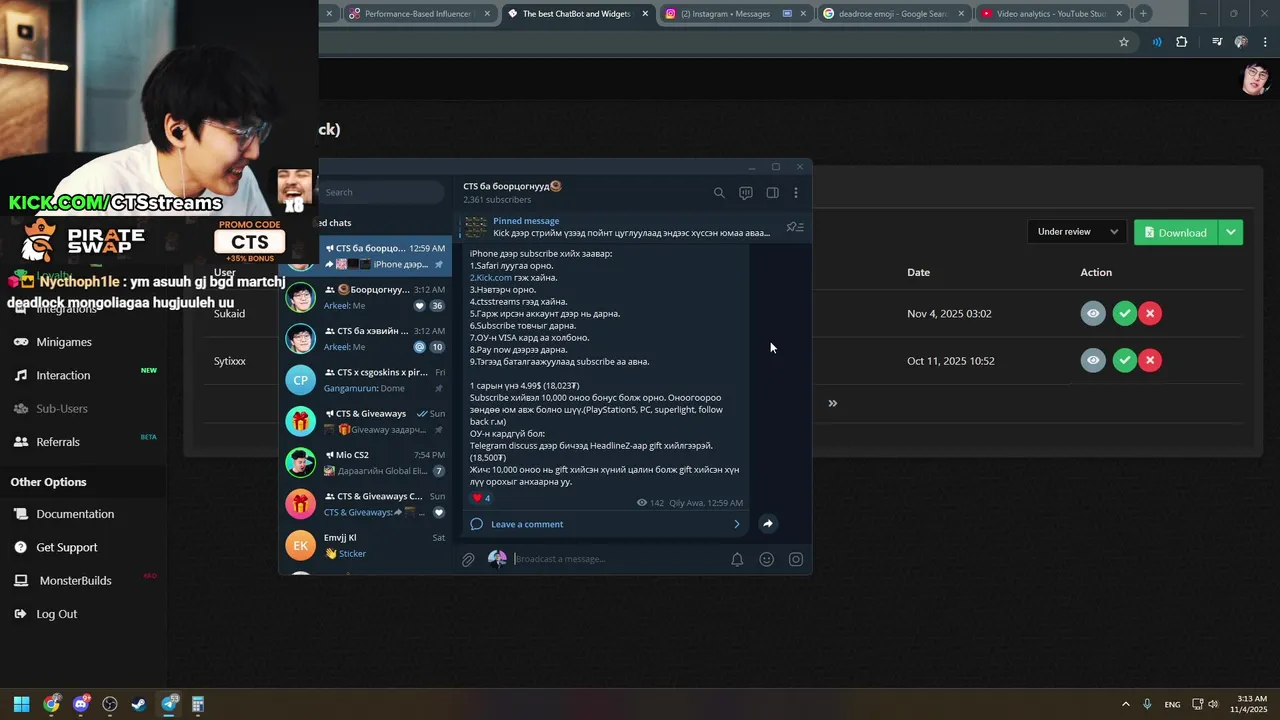This screenshot has width=1280, height=720.
Task: Open the Mio CS2 channel chat
Action: click(x=367, y=462)
